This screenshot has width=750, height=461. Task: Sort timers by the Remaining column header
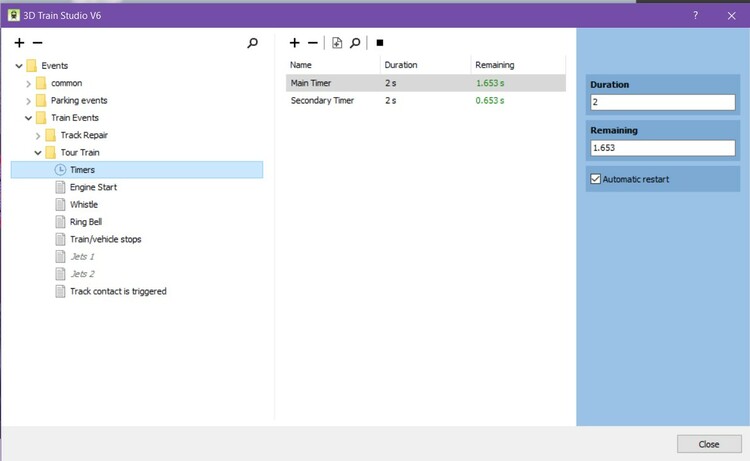pyautogui.click(x=495, y=65)
